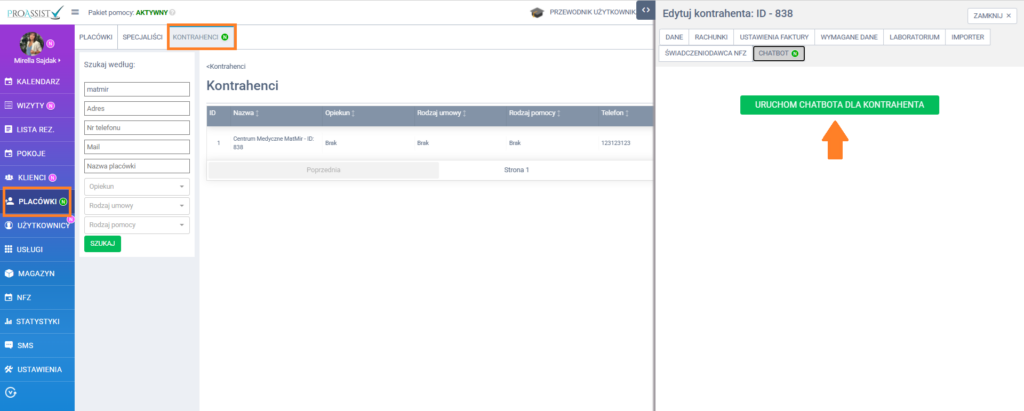Viewport: 1024px width, 411px height.
Task: Expand the Rodzaj pomocy dropdown filter
Action: [x=137, y=225]
